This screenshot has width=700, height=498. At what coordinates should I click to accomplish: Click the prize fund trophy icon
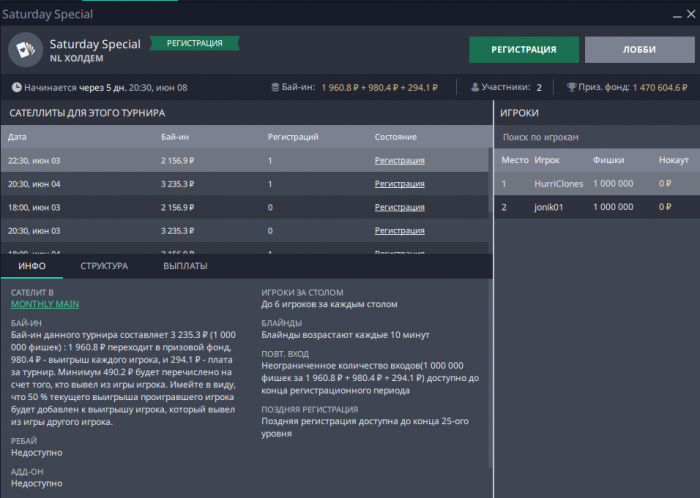(x=571, y=88)
